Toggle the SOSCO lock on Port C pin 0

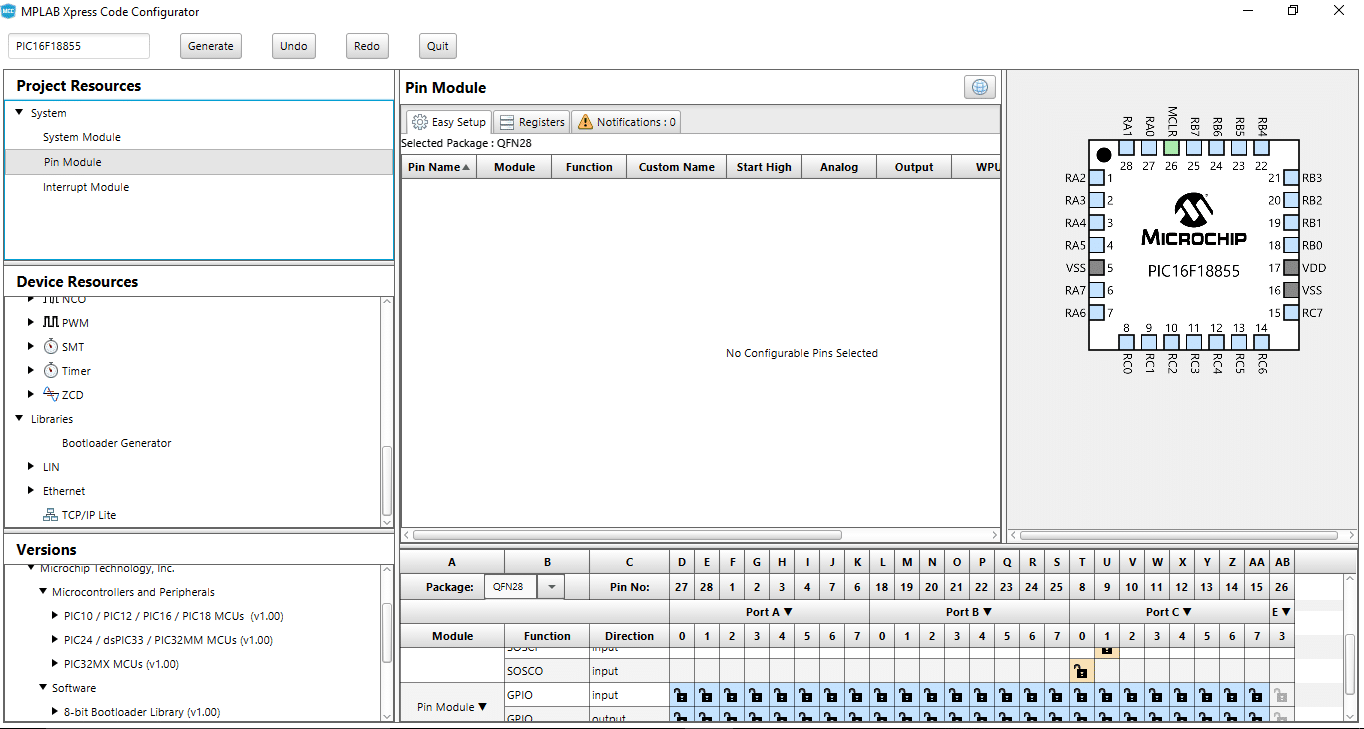(x=1081, y=671)
